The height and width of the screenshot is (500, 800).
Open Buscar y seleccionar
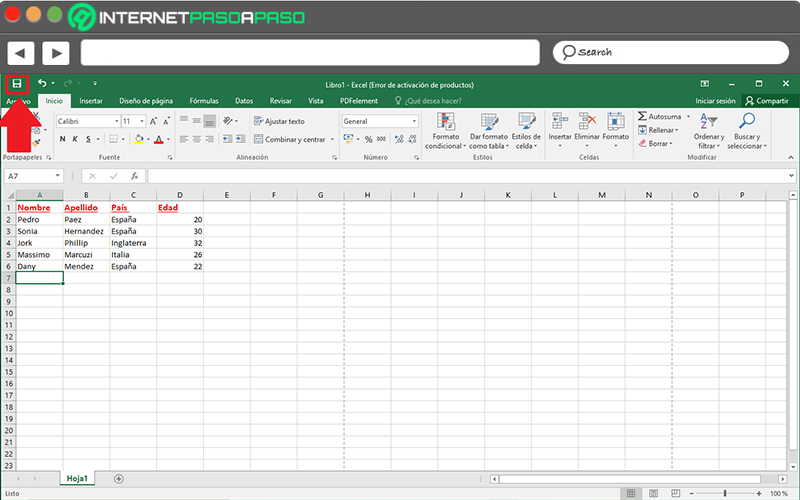(747, 131)
